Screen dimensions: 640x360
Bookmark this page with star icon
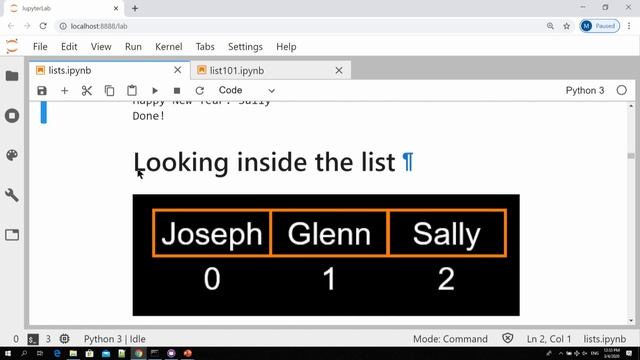tap(567, 26)
